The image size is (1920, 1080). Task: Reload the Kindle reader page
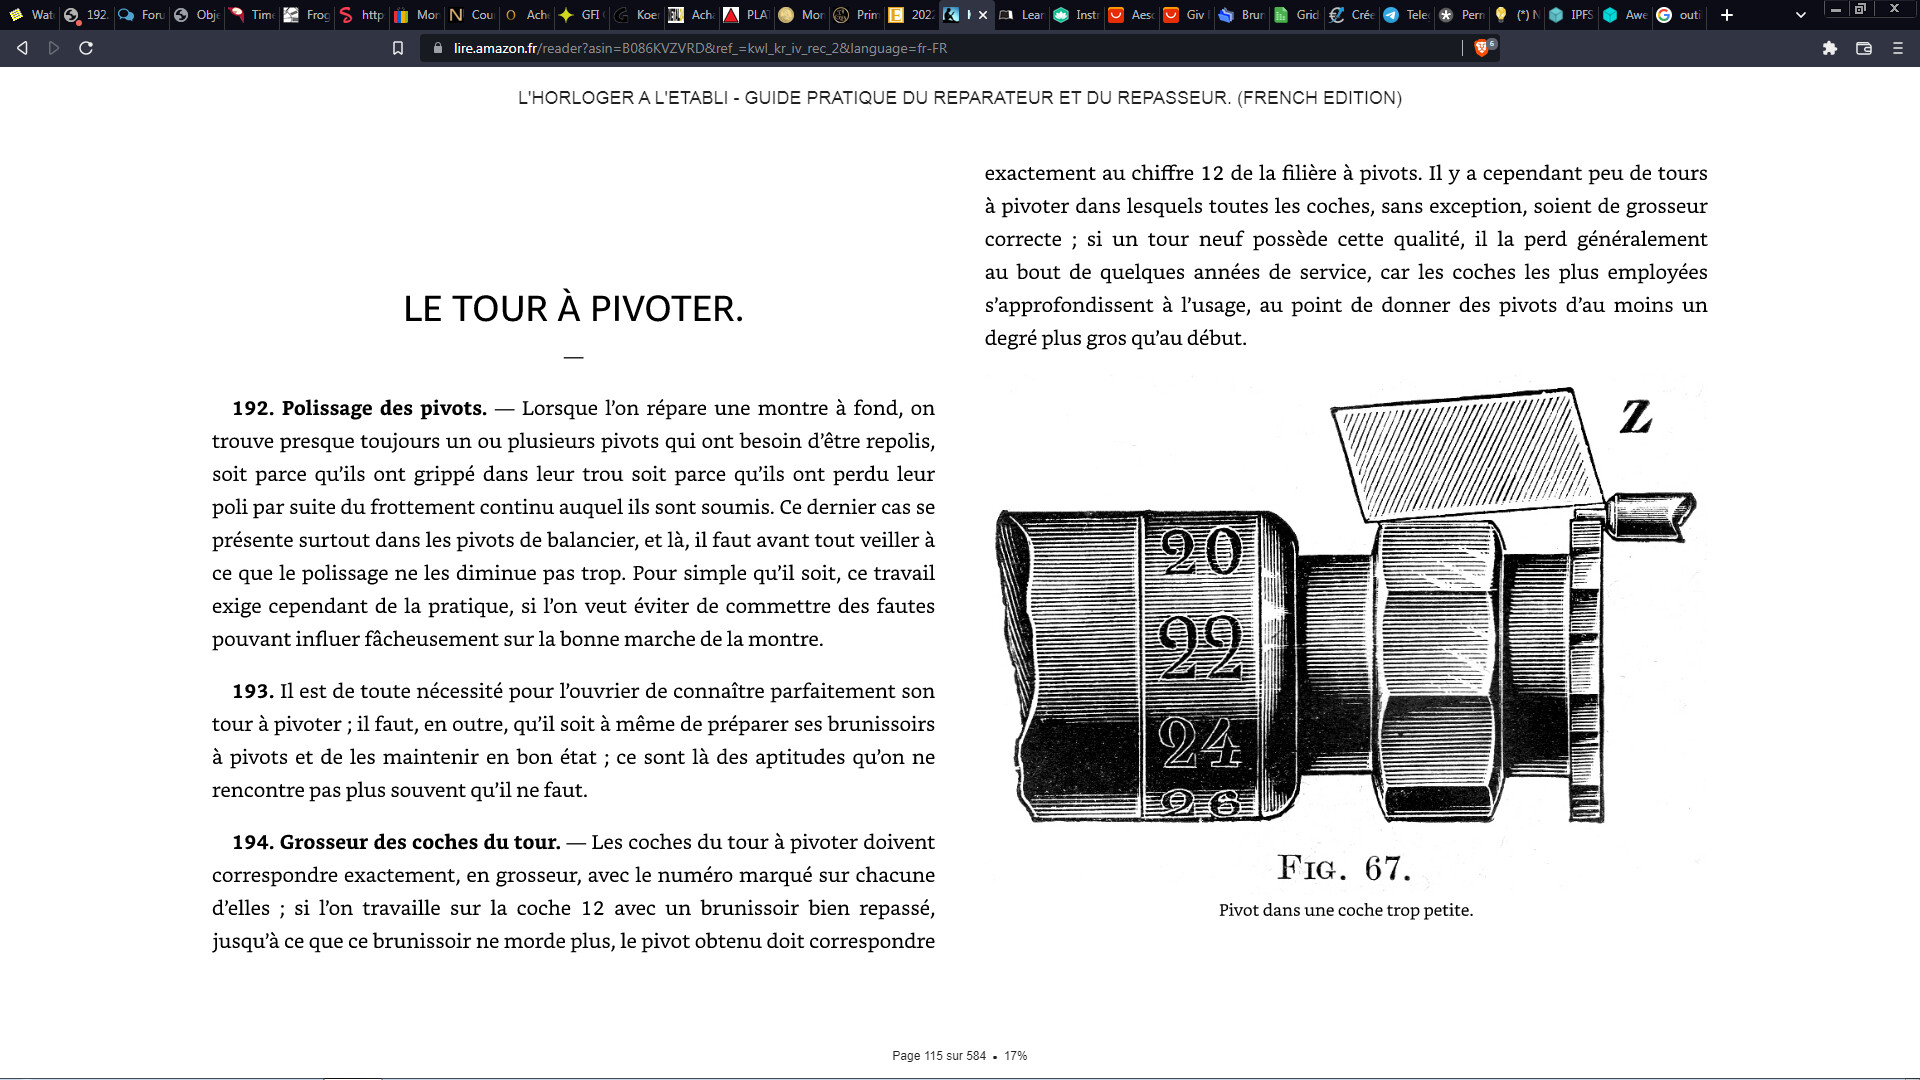pyautogui.click(x=86, y=48)
